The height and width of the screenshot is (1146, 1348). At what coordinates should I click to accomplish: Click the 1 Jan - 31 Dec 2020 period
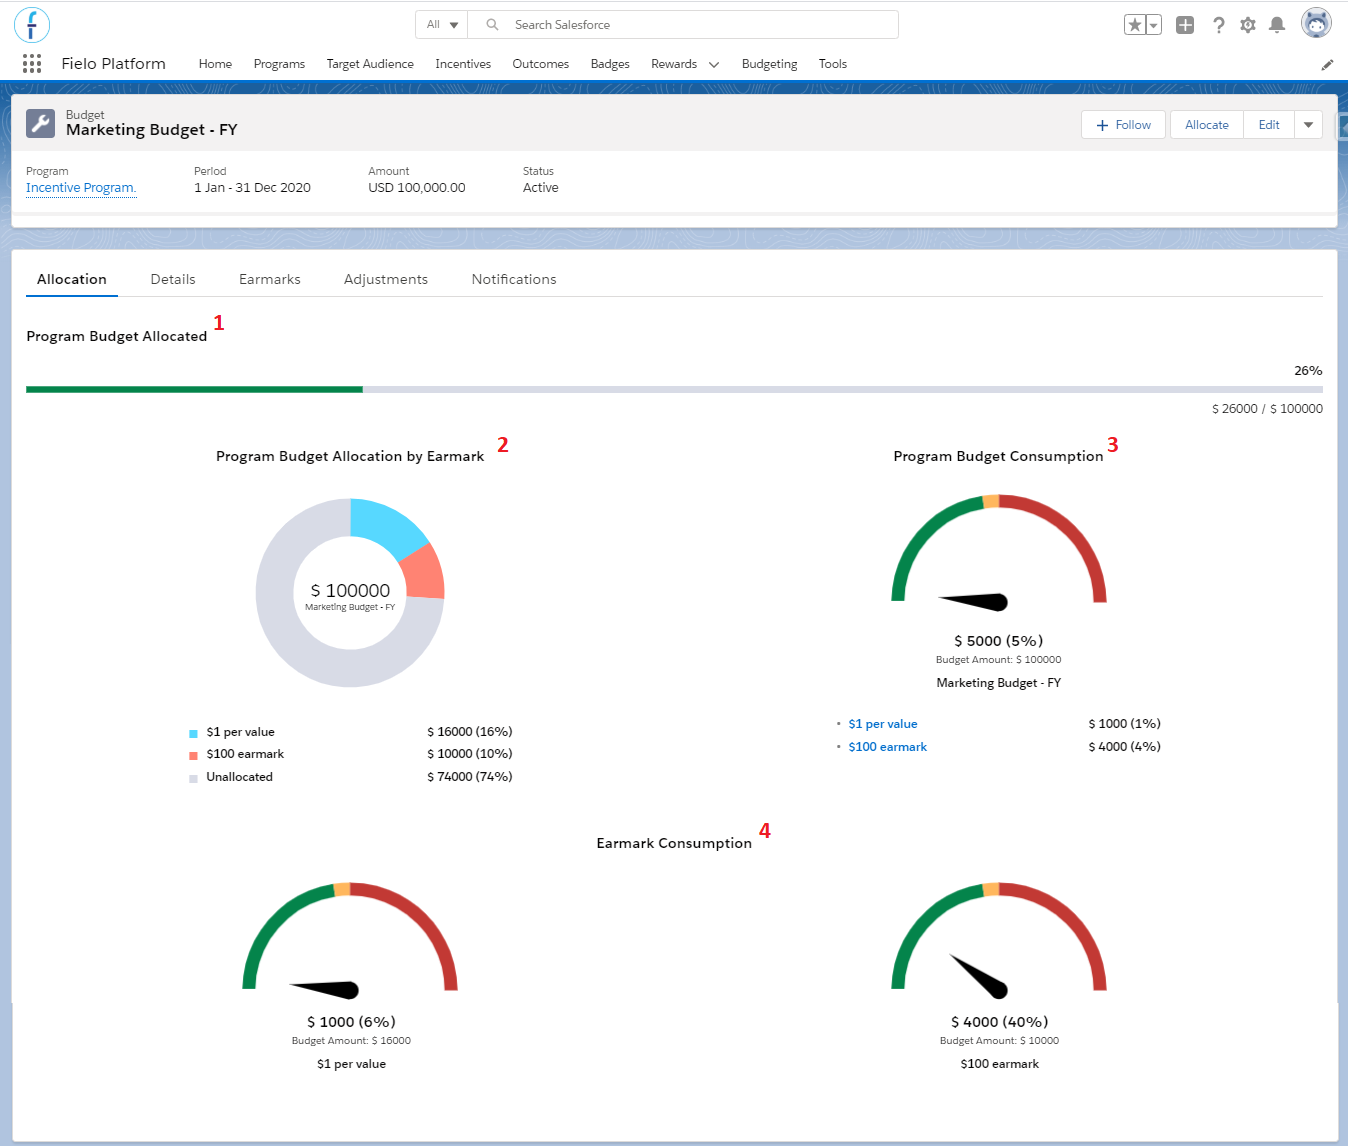pyautogui.click(x=252, y=188)
